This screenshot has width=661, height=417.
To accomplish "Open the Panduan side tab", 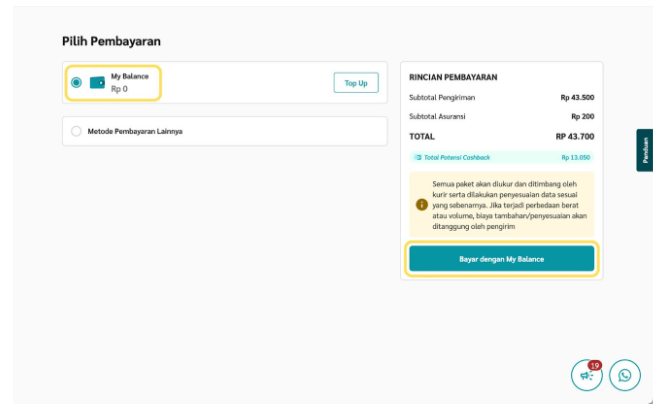I will tap(645, 150).
